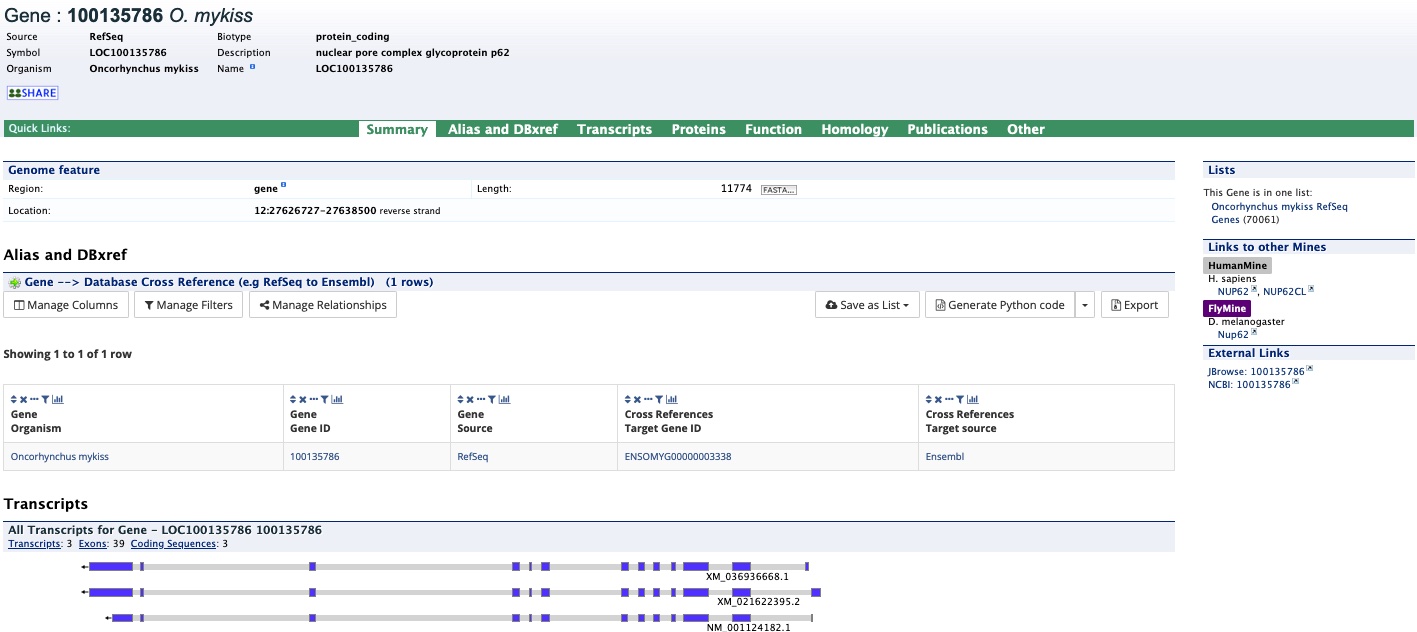The image size is (1417, 632).
Task: Filter the Gene ID column
Action: 324,399
